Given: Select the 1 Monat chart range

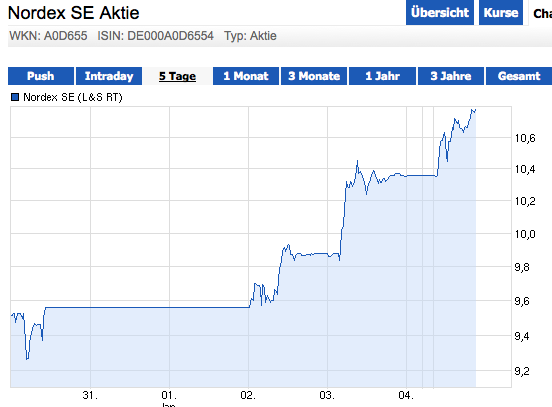Looking at the screenshot, I should (x=246, y=76).
